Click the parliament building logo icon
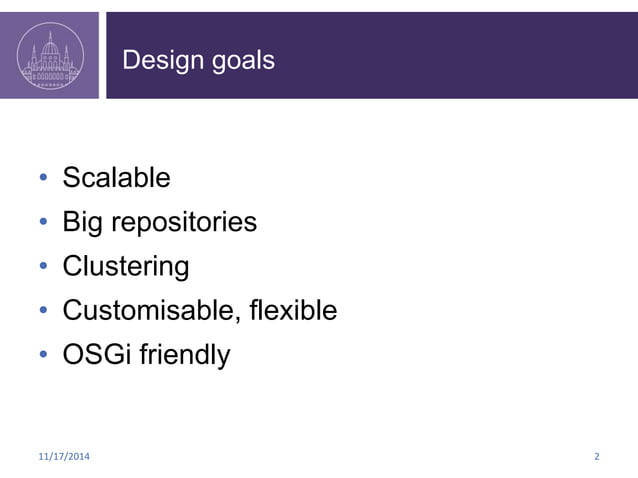The width and height of the screenshot is (638, 478). click(x=50, y=56)
